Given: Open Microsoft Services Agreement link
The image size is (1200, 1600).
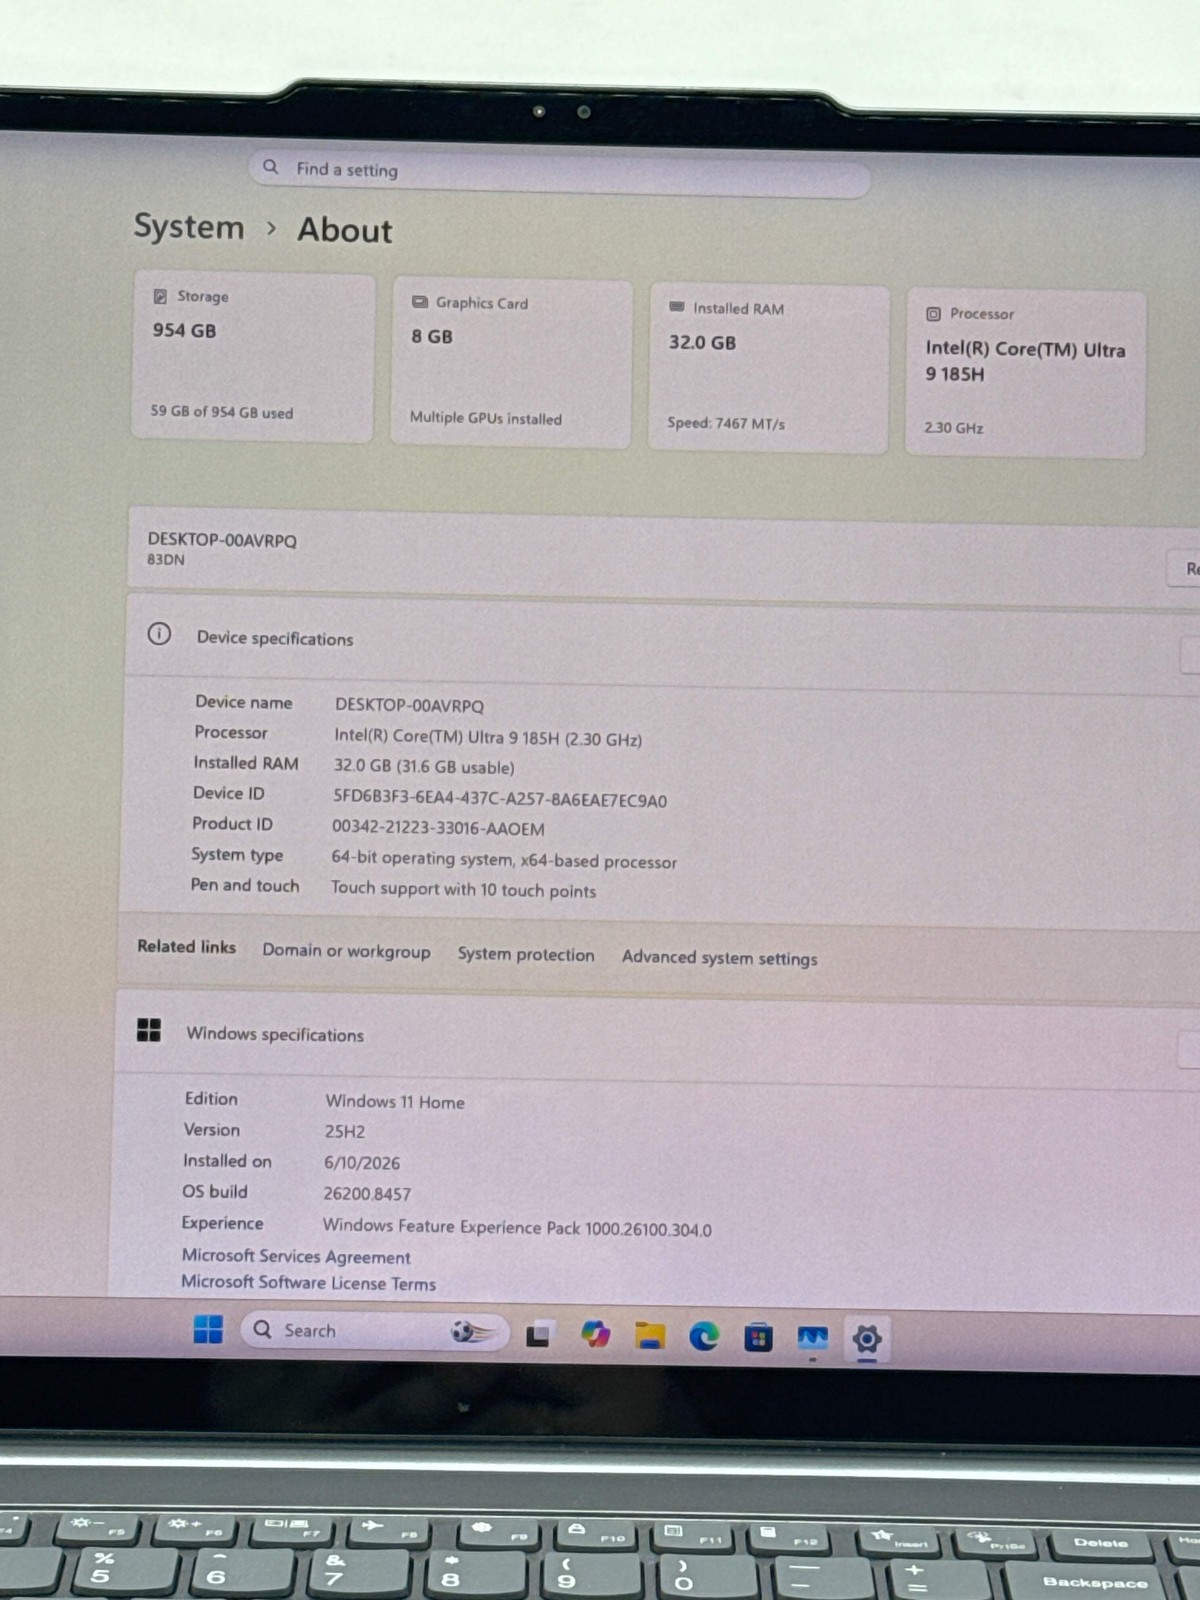Looking at the screenshot, I should point(296,1256).
